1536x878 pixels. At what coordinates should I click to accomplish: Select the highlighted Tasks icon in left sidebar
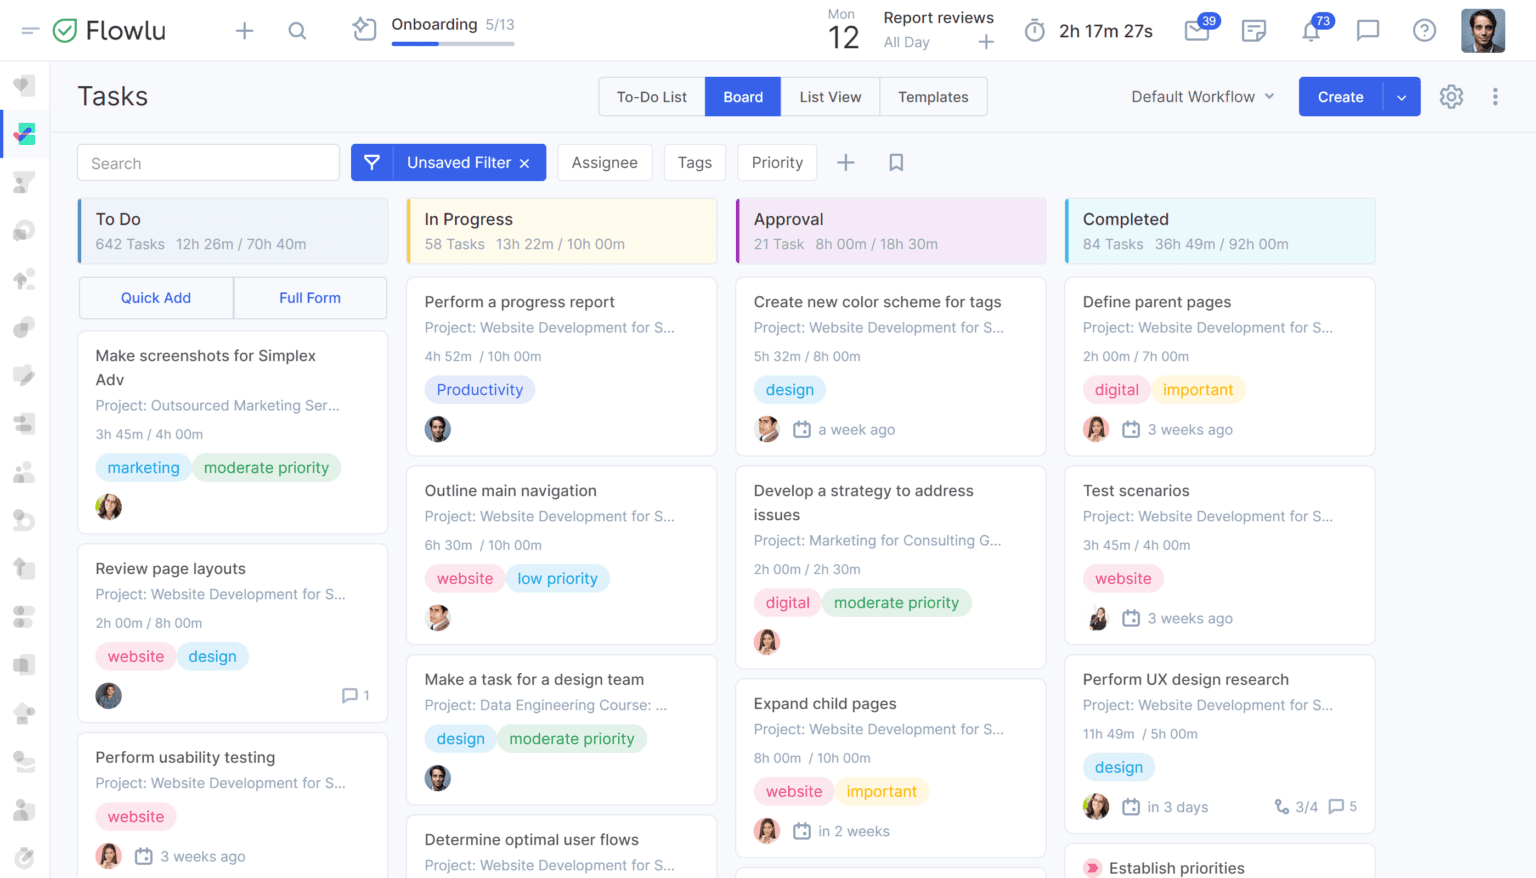coord(23,134)
